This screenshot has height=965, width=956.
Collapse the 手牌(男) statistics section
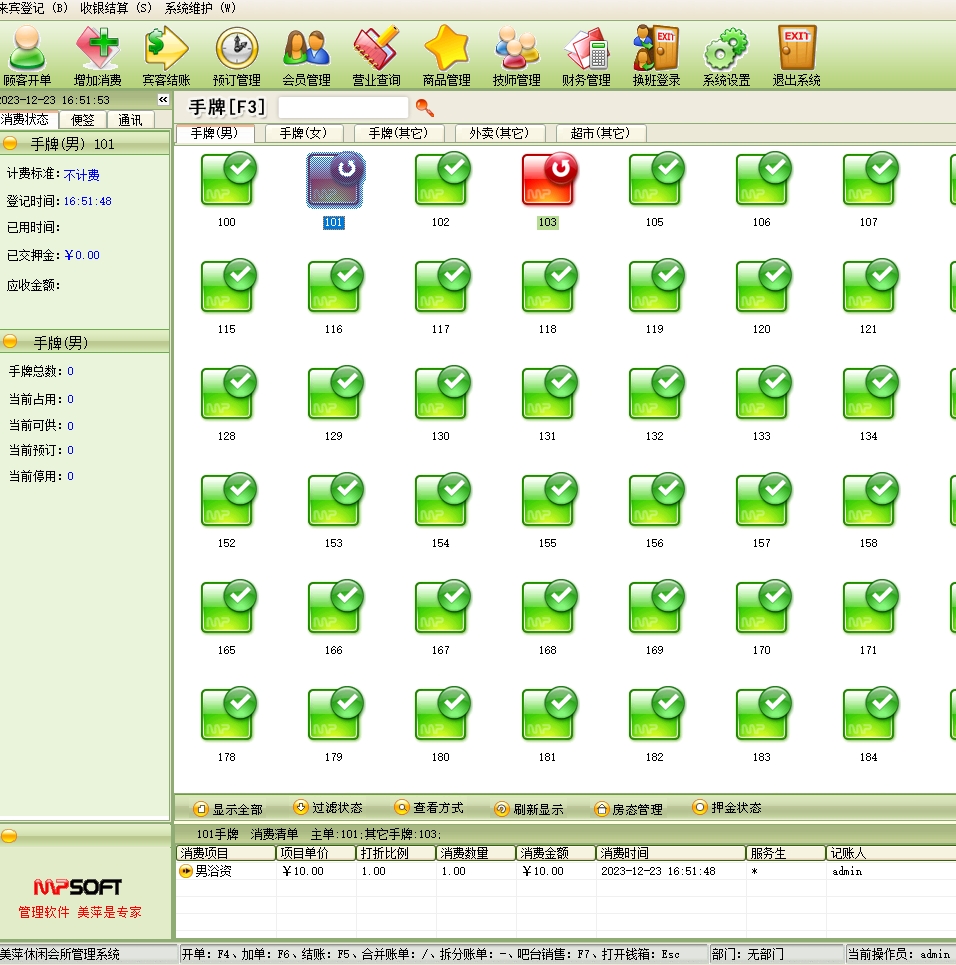[10, 343]
